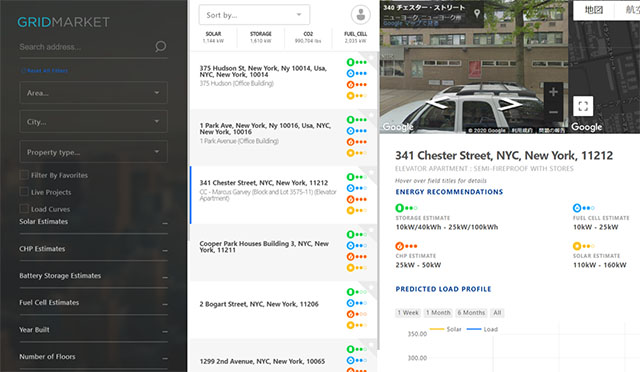Expand the Solar Estimates filter section
The height and width of the screenshot is (372, 640).
(93, 222)
